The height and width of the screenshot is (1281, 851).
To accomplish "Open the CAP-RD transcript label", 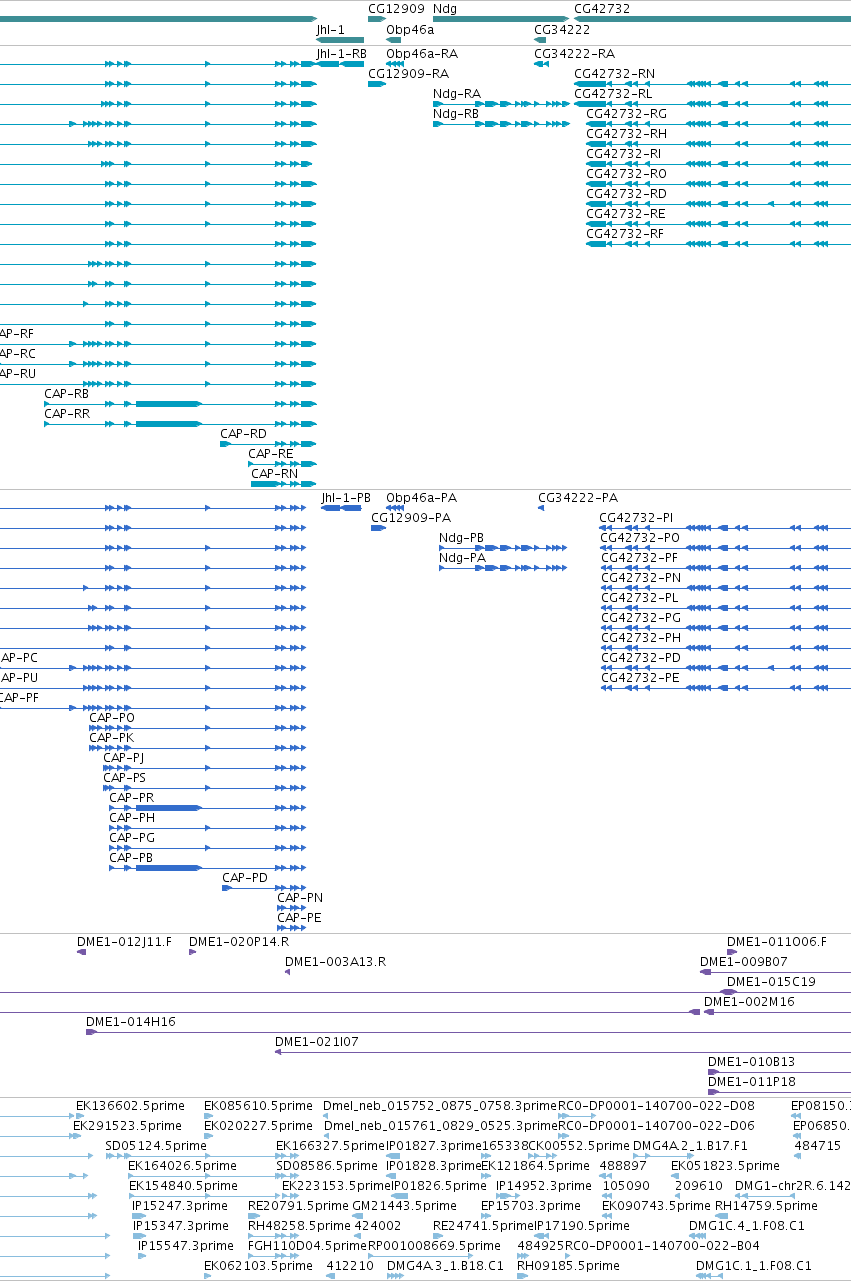I will pos(244,433).
